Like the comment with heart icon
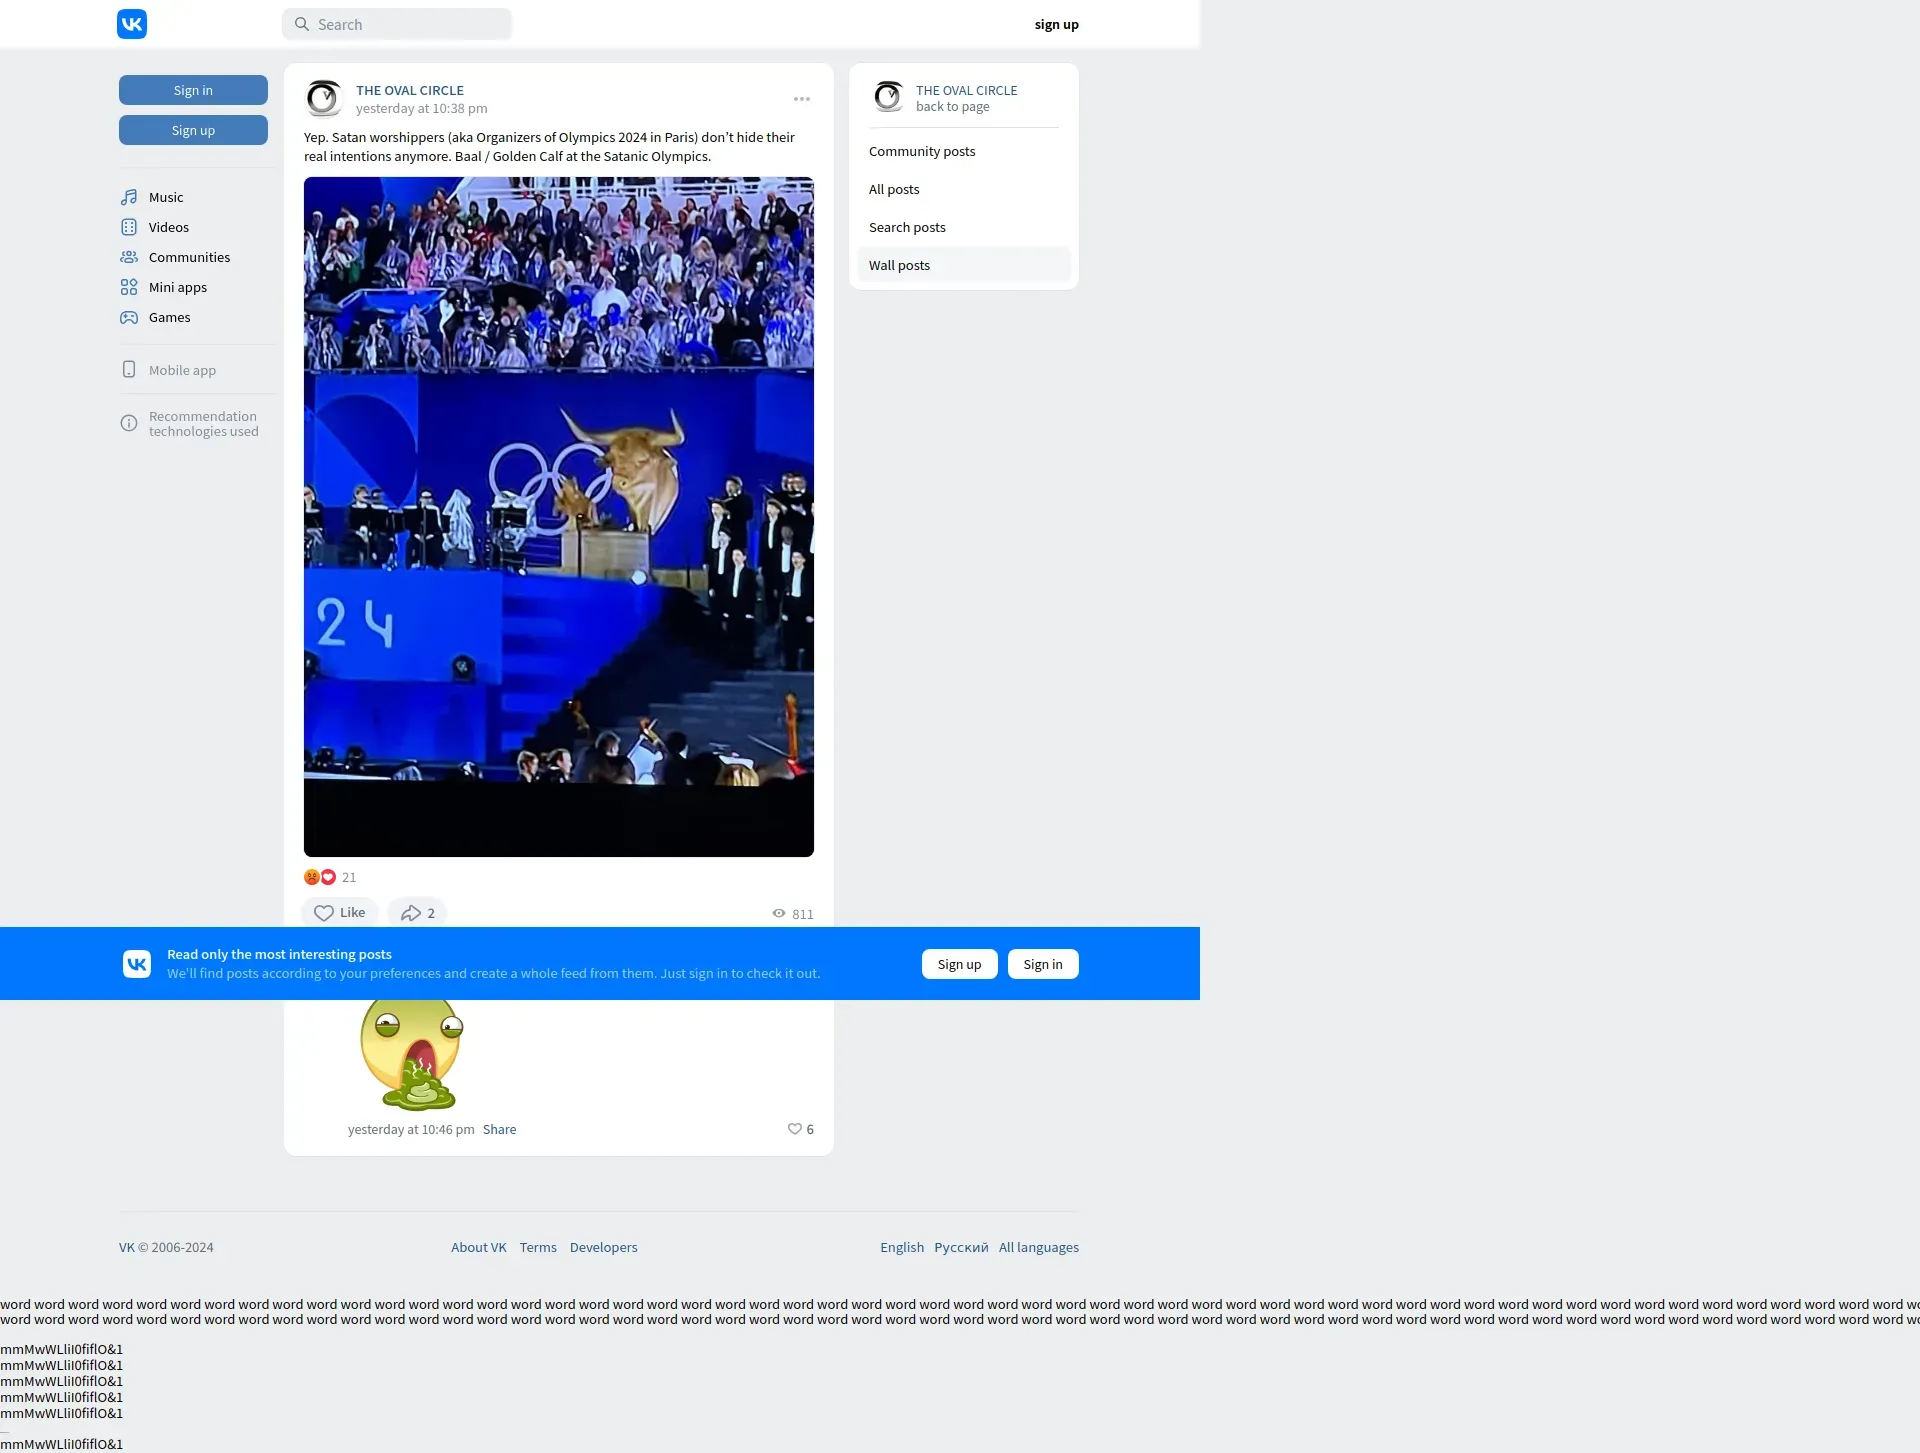The image size is (1920, 1453). pos(795,1129)
